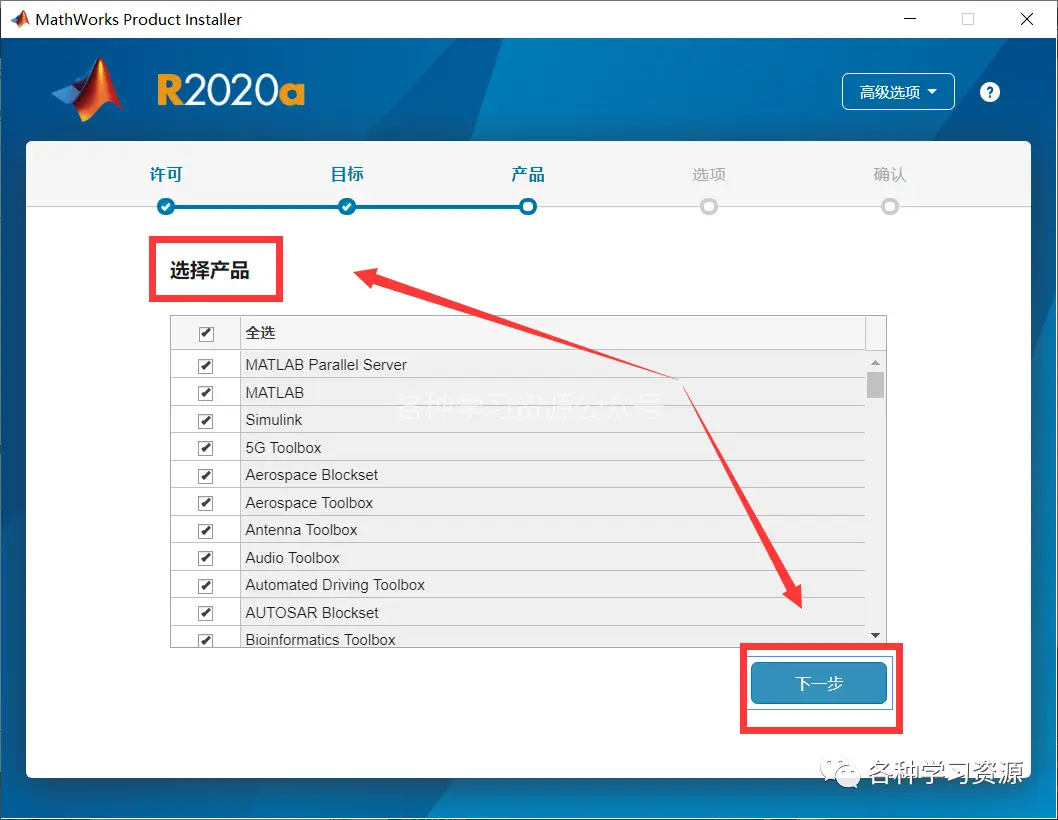Toggle the AUTOSAR Blockset checkbox

[206, 613]
